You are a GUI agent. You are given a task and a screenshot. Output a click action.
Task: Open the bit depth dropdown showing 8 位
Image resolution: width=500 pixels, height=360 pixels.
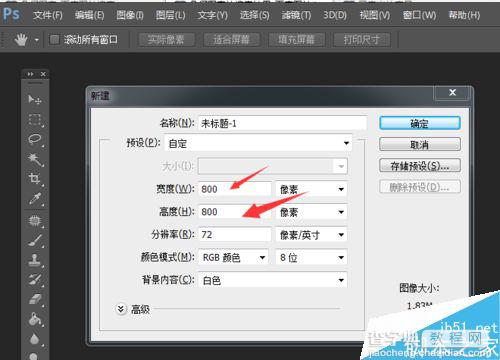[311, 257]
